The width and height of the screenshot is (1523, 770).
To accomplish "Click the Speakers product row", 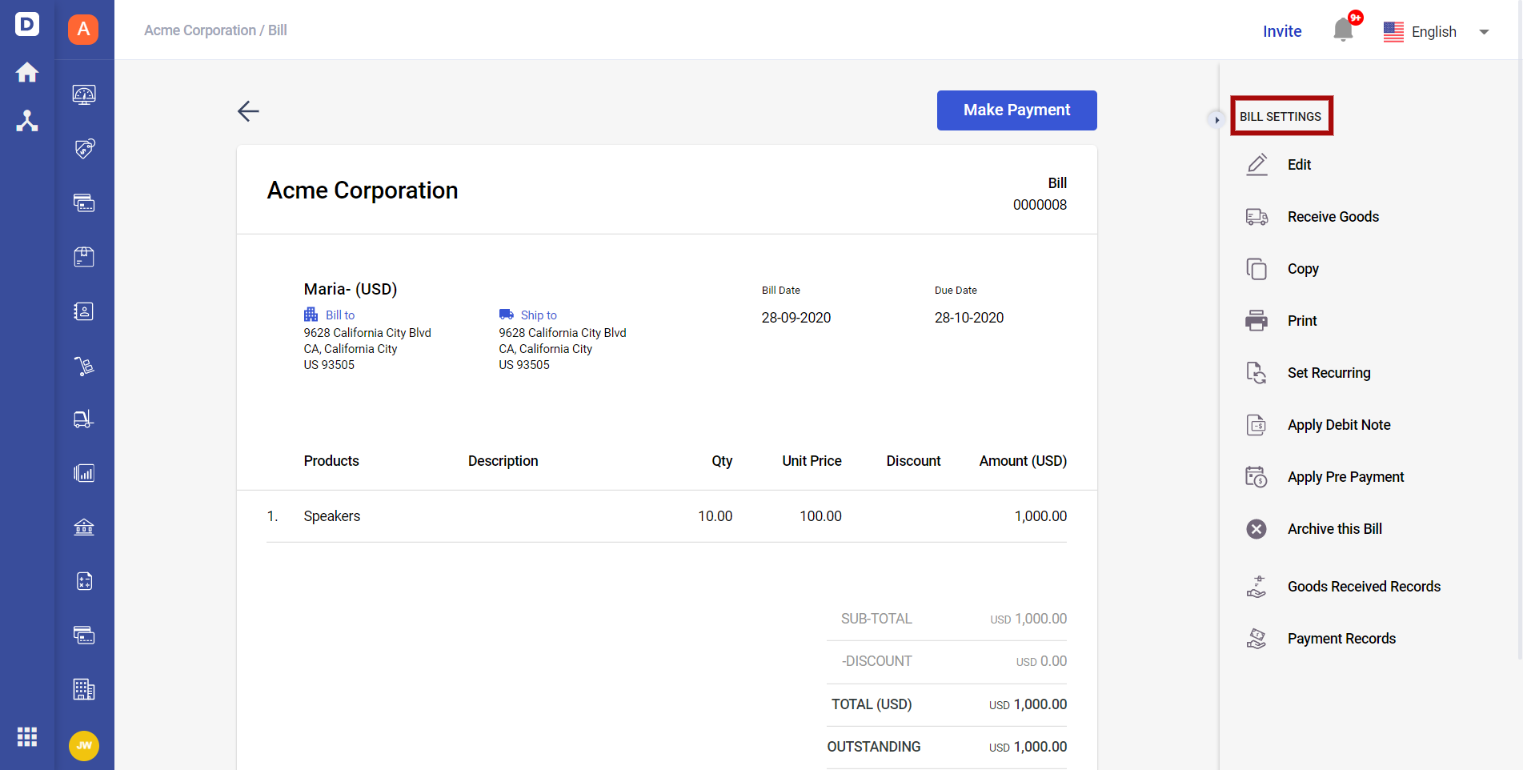I will click(x=667, y=517).
